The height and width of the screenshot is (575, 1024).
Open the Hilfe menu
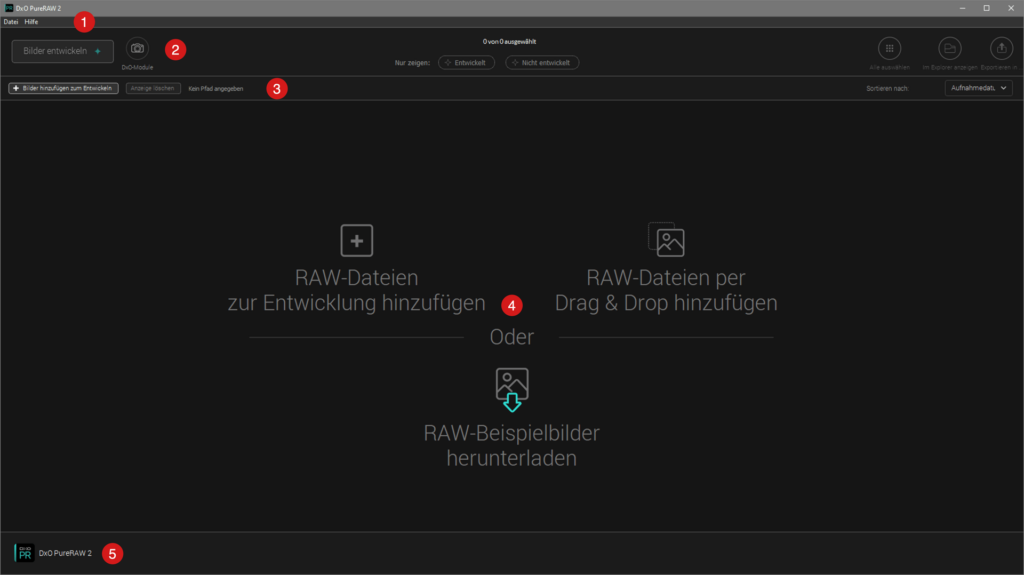coord(31,22)
